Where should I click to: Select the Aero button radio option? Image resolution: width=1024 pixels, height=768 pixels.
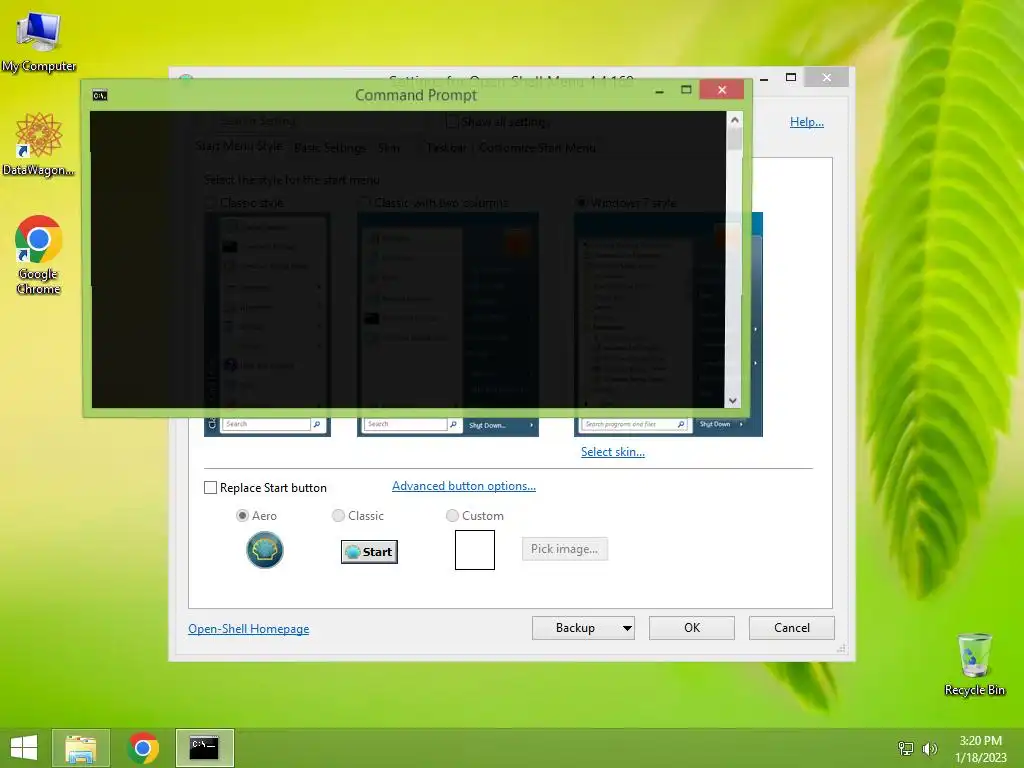point(242,516)
